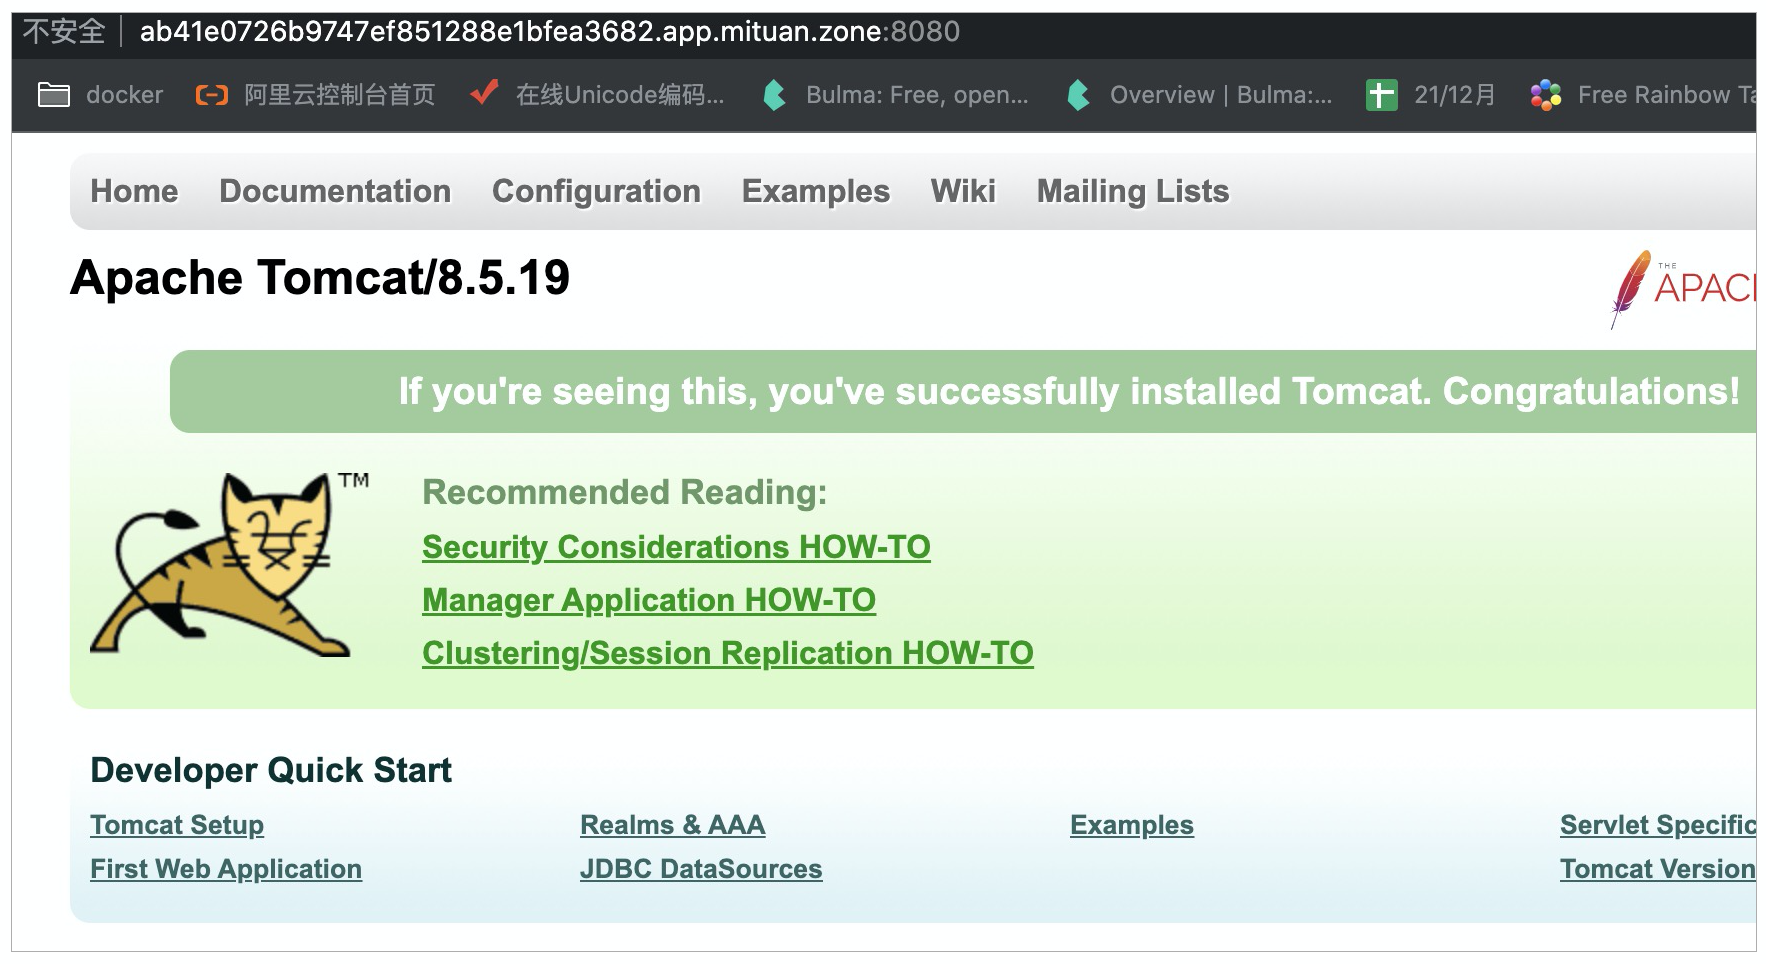Screen dimensions: 1766x964
Task: Open the Tomcat Setup link
Action: click(x=177, y=825)
